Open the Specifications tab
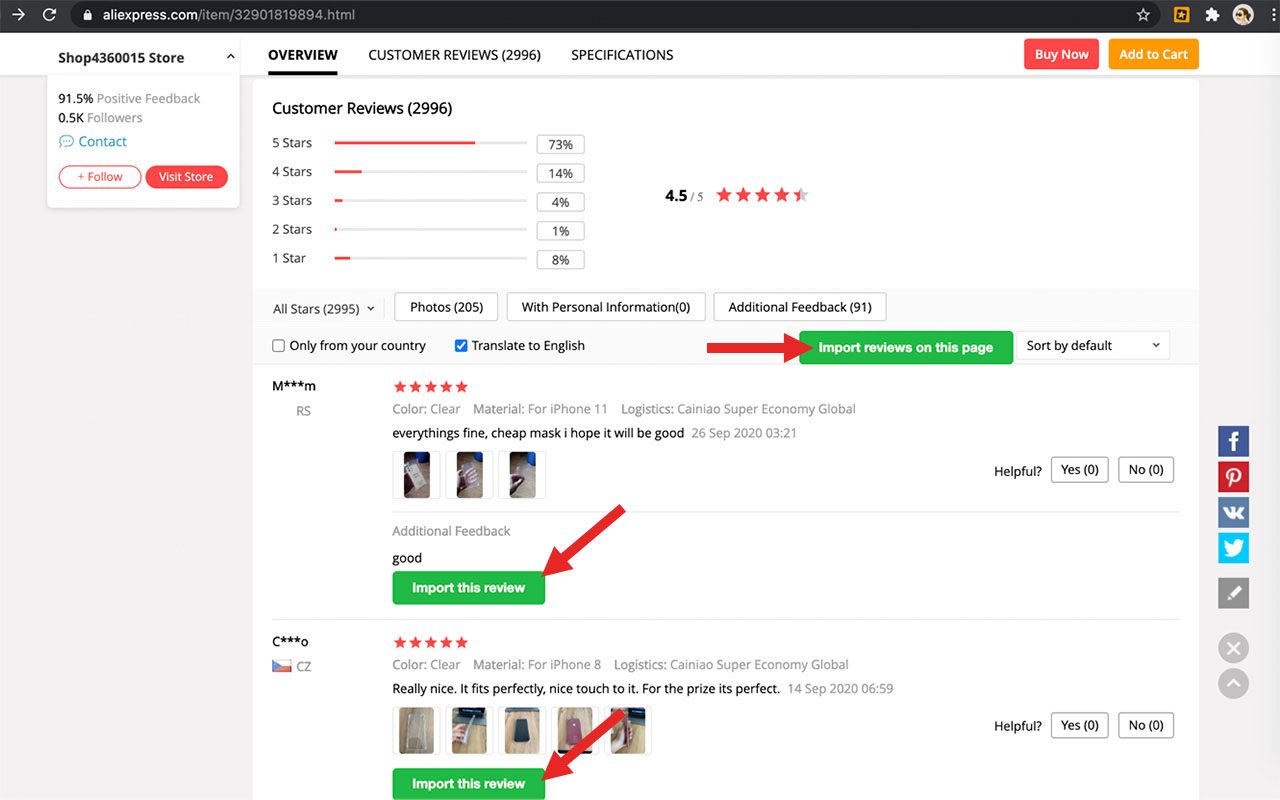Image resolution: width=1280 pixels, height=800 pixels. click(621, 54)
